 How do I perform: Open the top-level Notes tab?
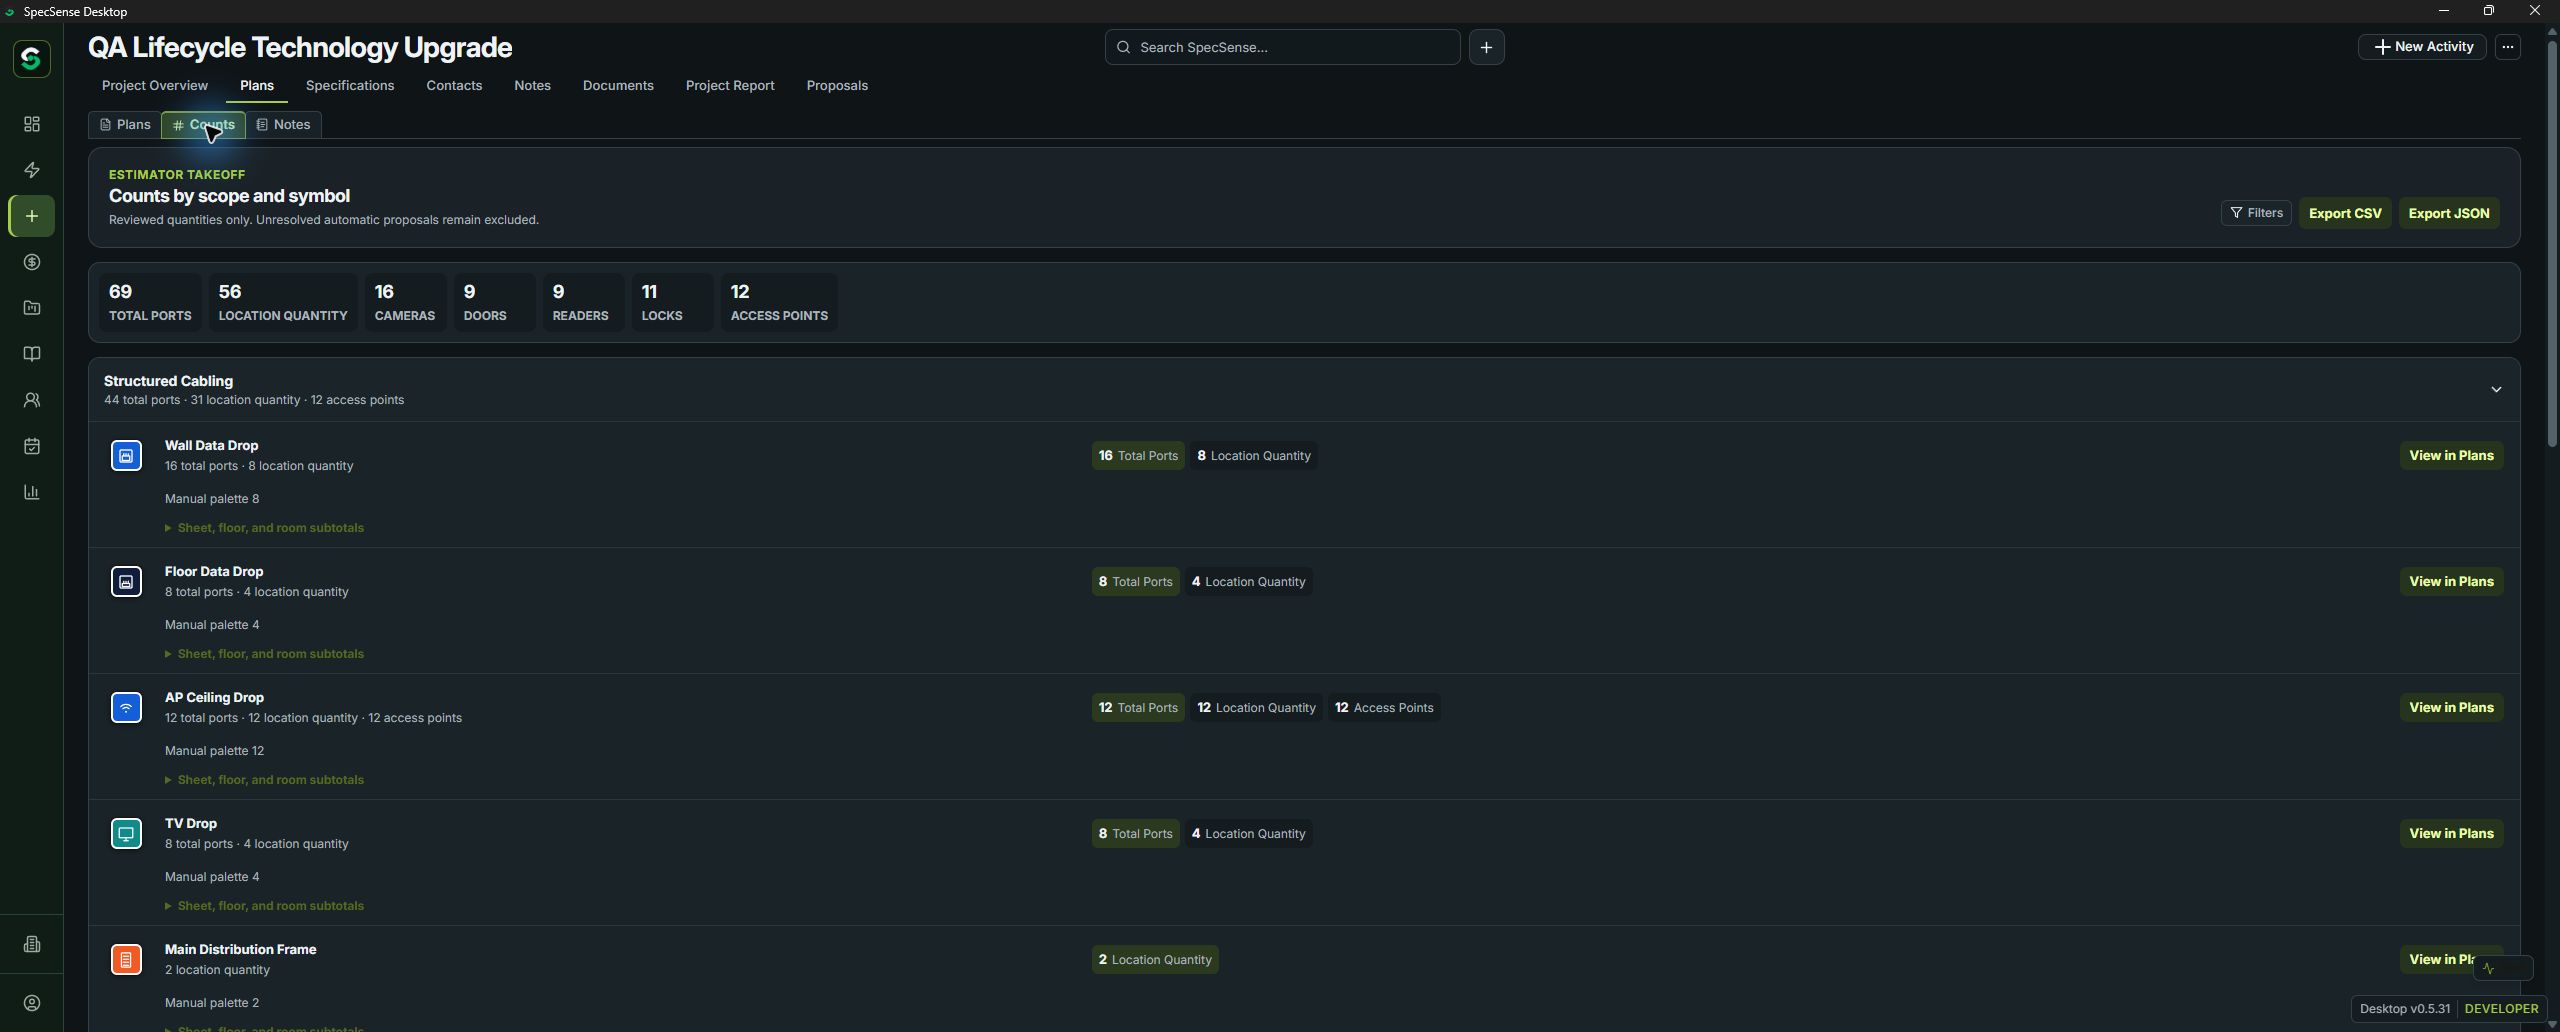532,86
